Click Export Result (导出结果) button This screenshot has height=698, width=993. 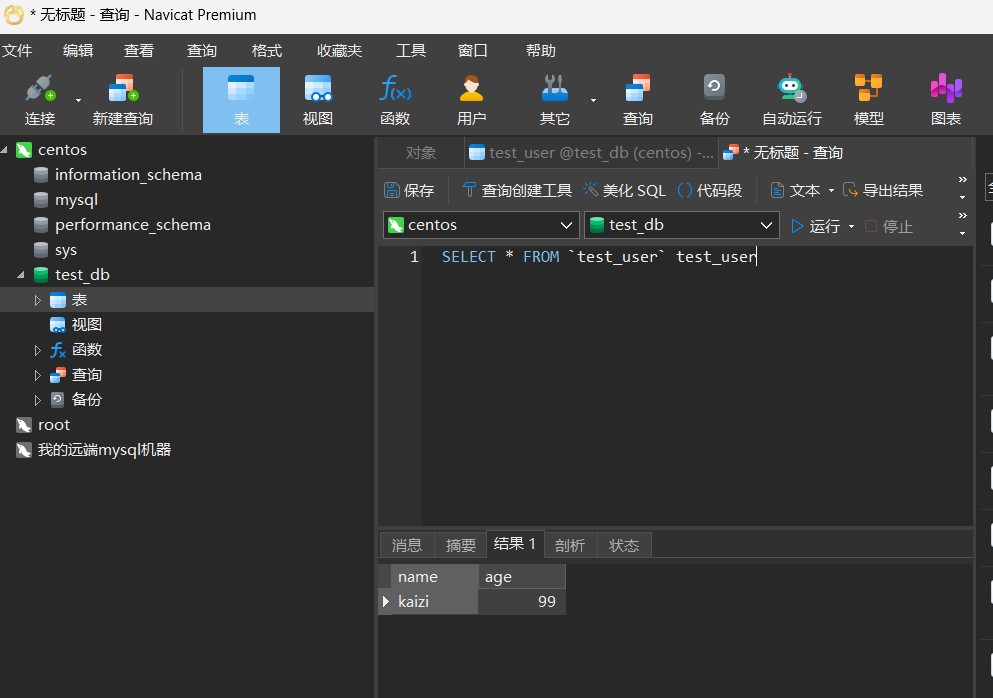883,191
